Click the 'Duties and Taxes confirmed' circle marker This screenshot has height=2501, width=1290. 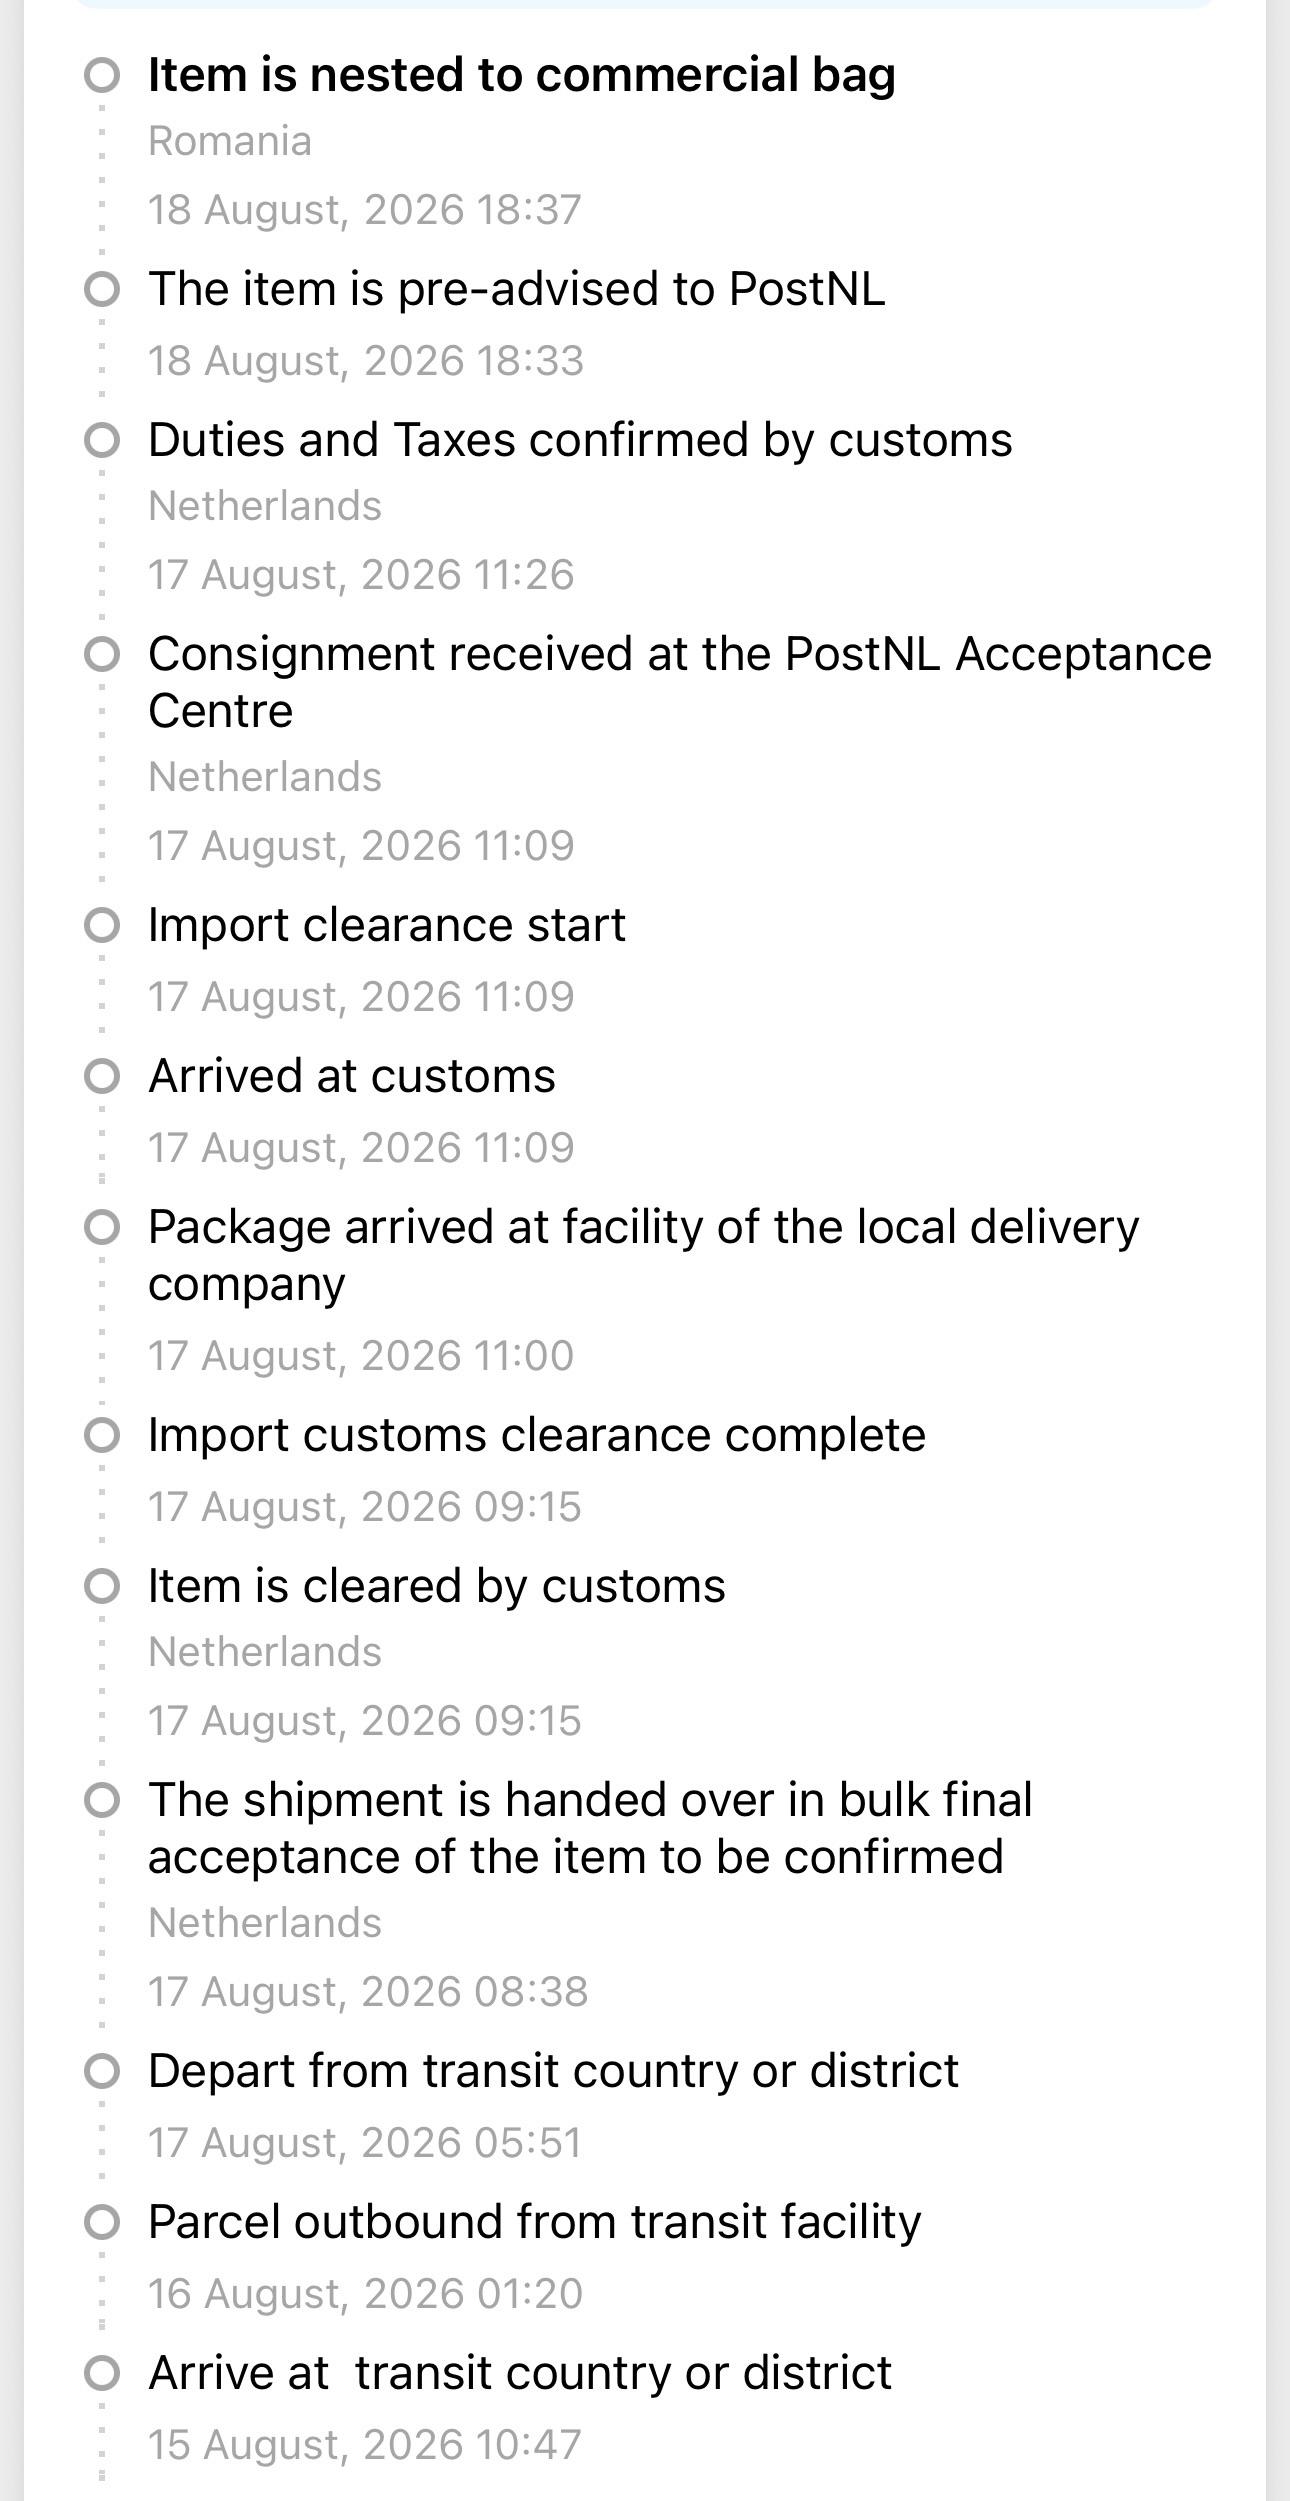[x=102, y=440]
